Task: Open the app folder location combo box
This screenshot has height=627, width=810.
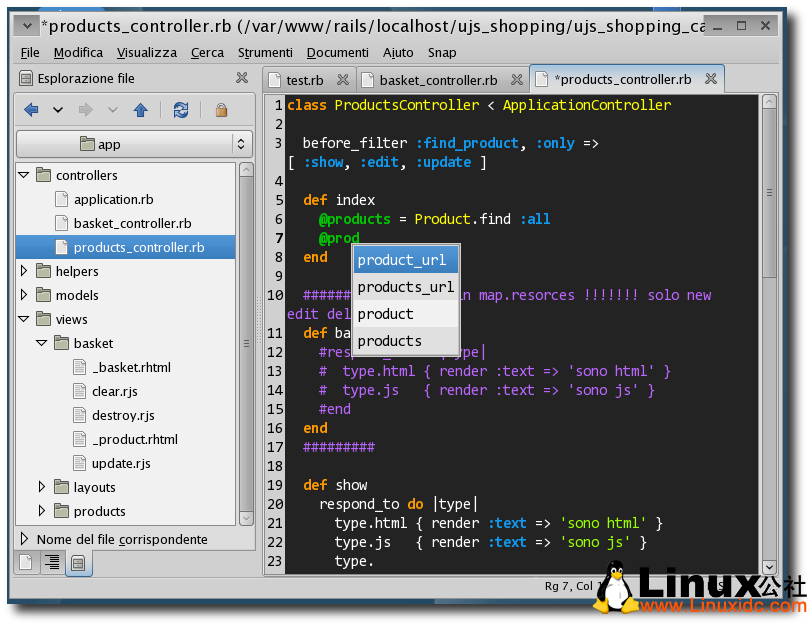Action: pyautogui.click(x=134, y=144)
